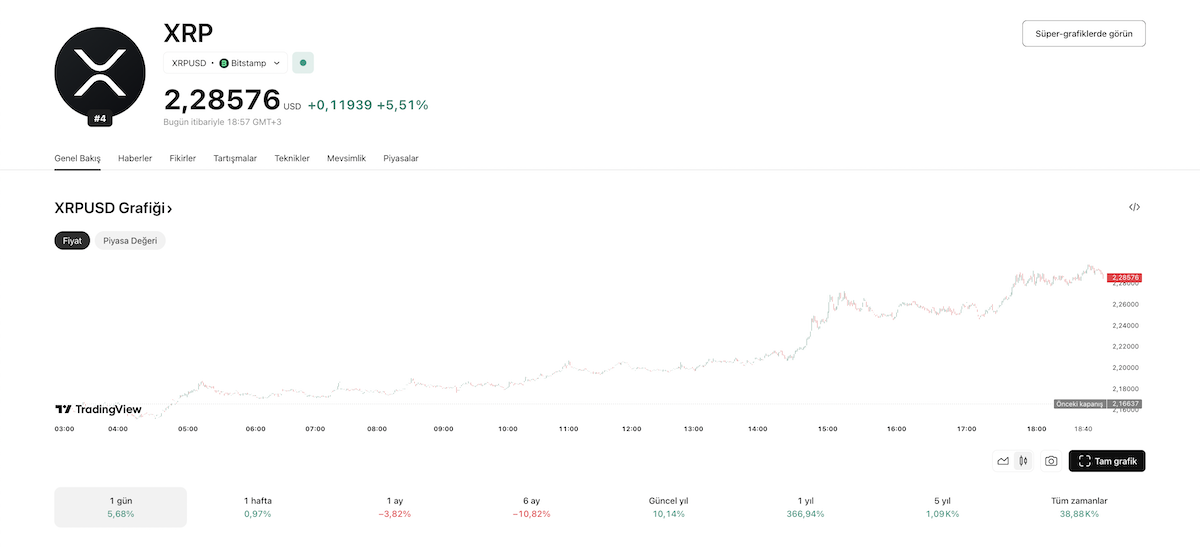Select the 5 yıl time range
1200x552 pixels.
(942, 507)
